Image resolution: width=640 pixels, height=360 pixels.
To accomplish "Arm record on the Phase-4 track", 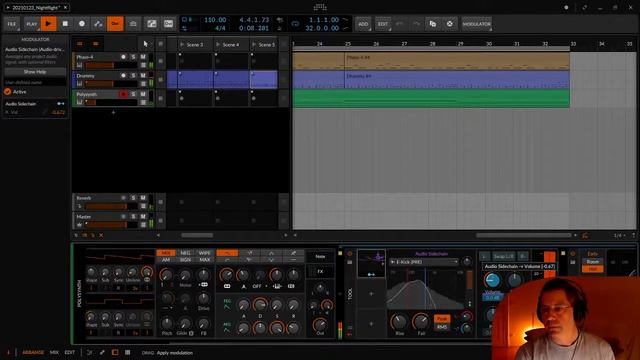I will point(123,57).
